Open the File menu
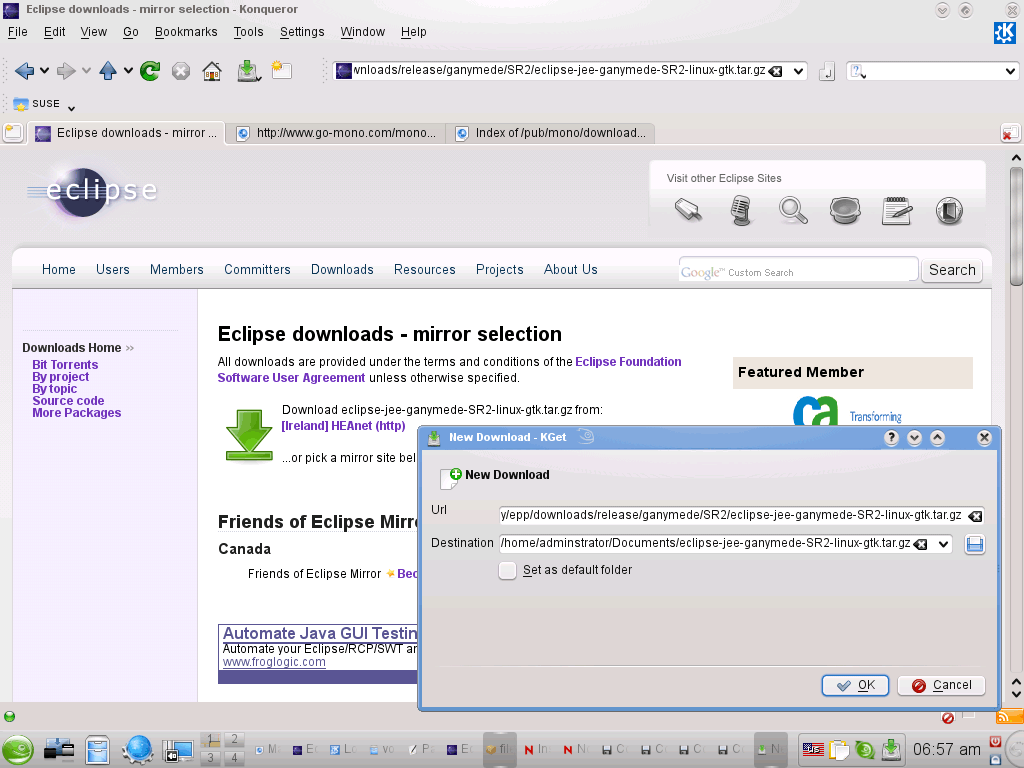The width and height of the screenshot is (1024, 768). (18, 32)
